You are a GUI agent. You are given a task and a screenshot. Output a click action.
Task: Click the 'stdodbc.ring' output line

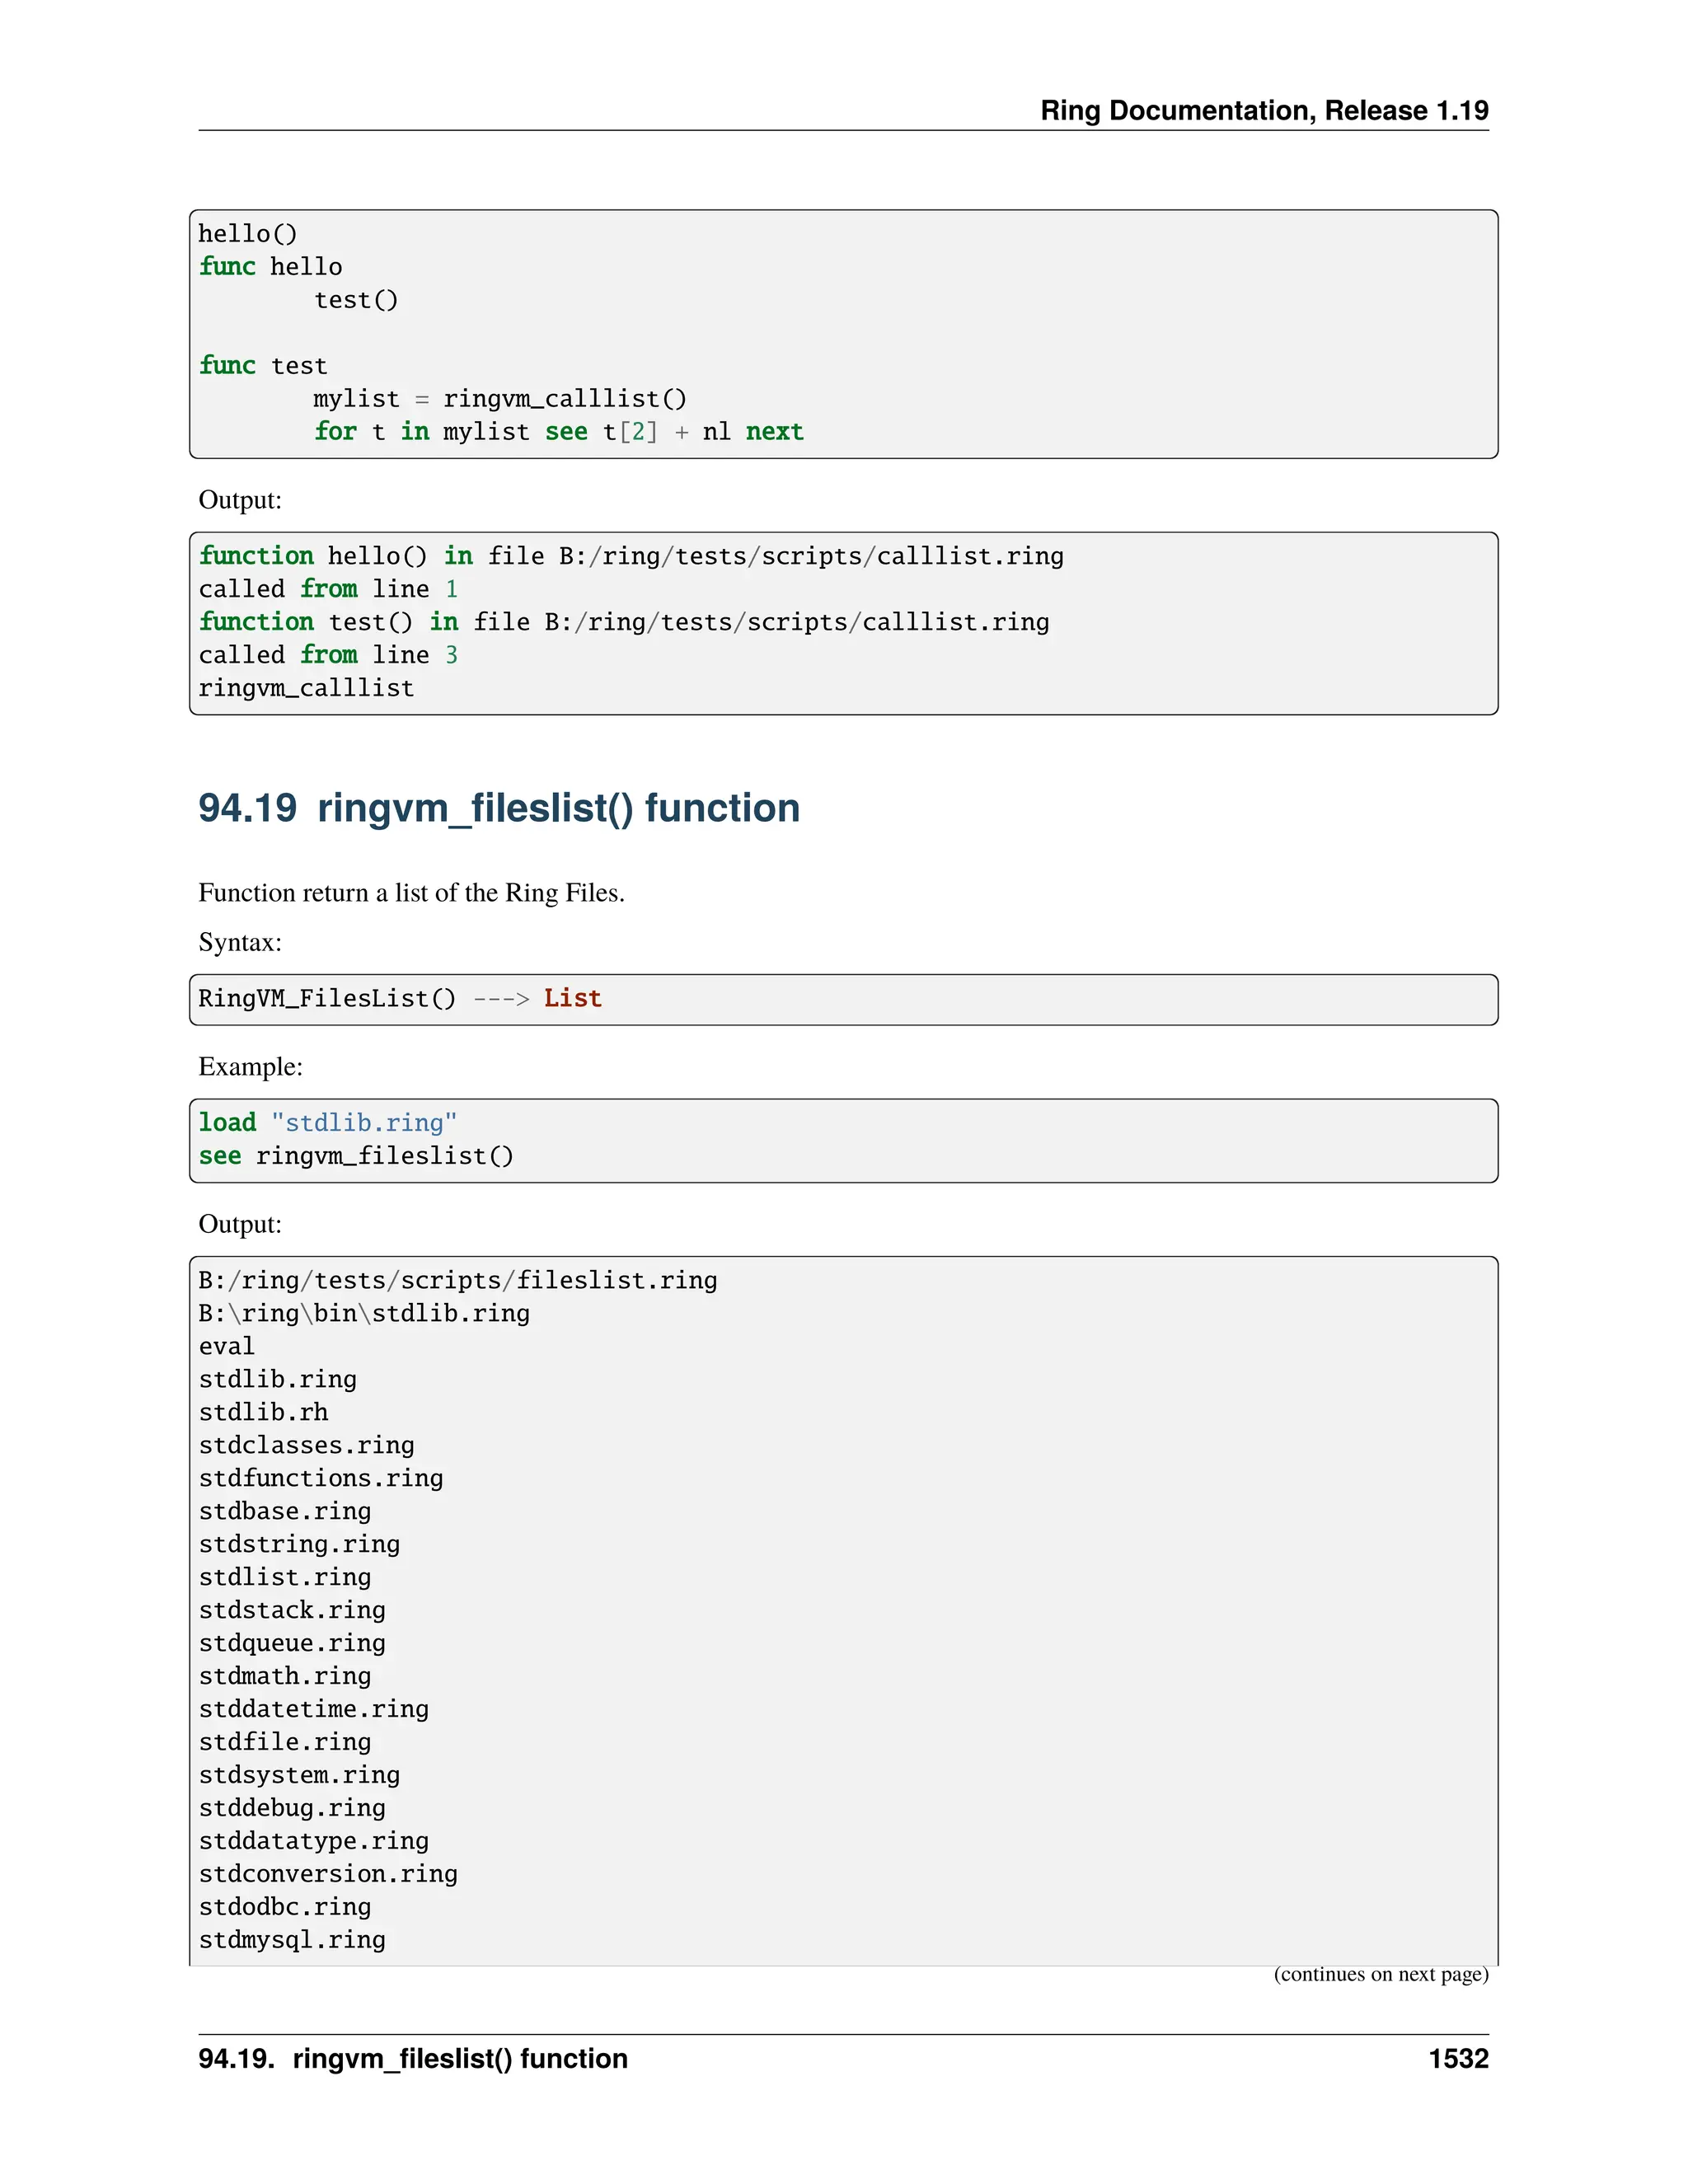285,1907
